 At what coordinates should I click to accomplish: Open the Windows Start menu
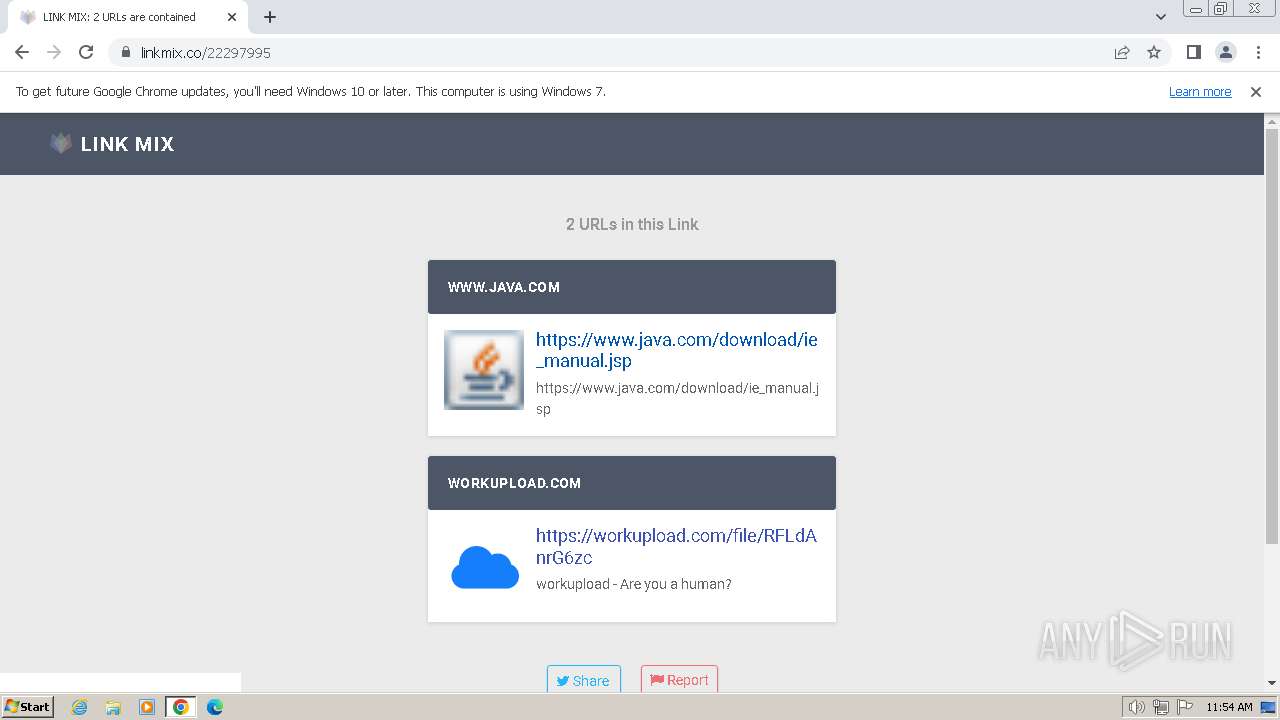pos(28,706)
